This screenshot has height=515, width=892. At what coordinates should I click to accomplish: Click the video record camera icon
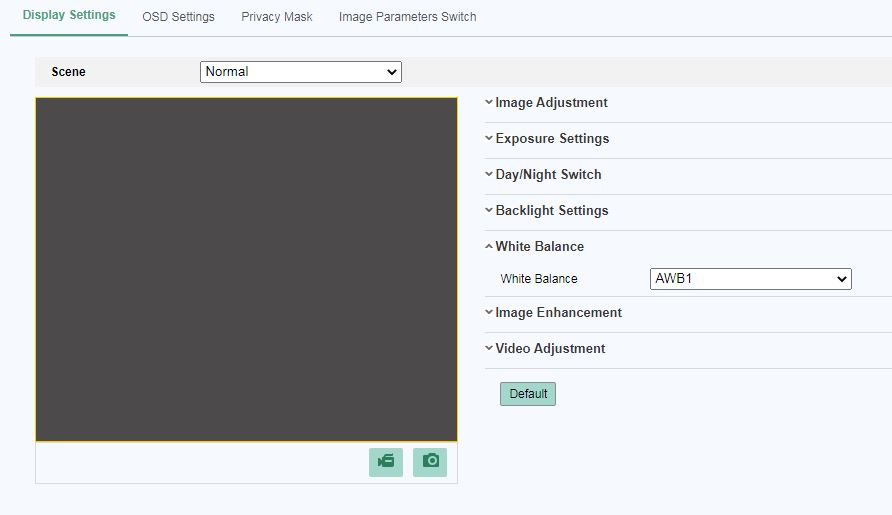pos(386,461)
